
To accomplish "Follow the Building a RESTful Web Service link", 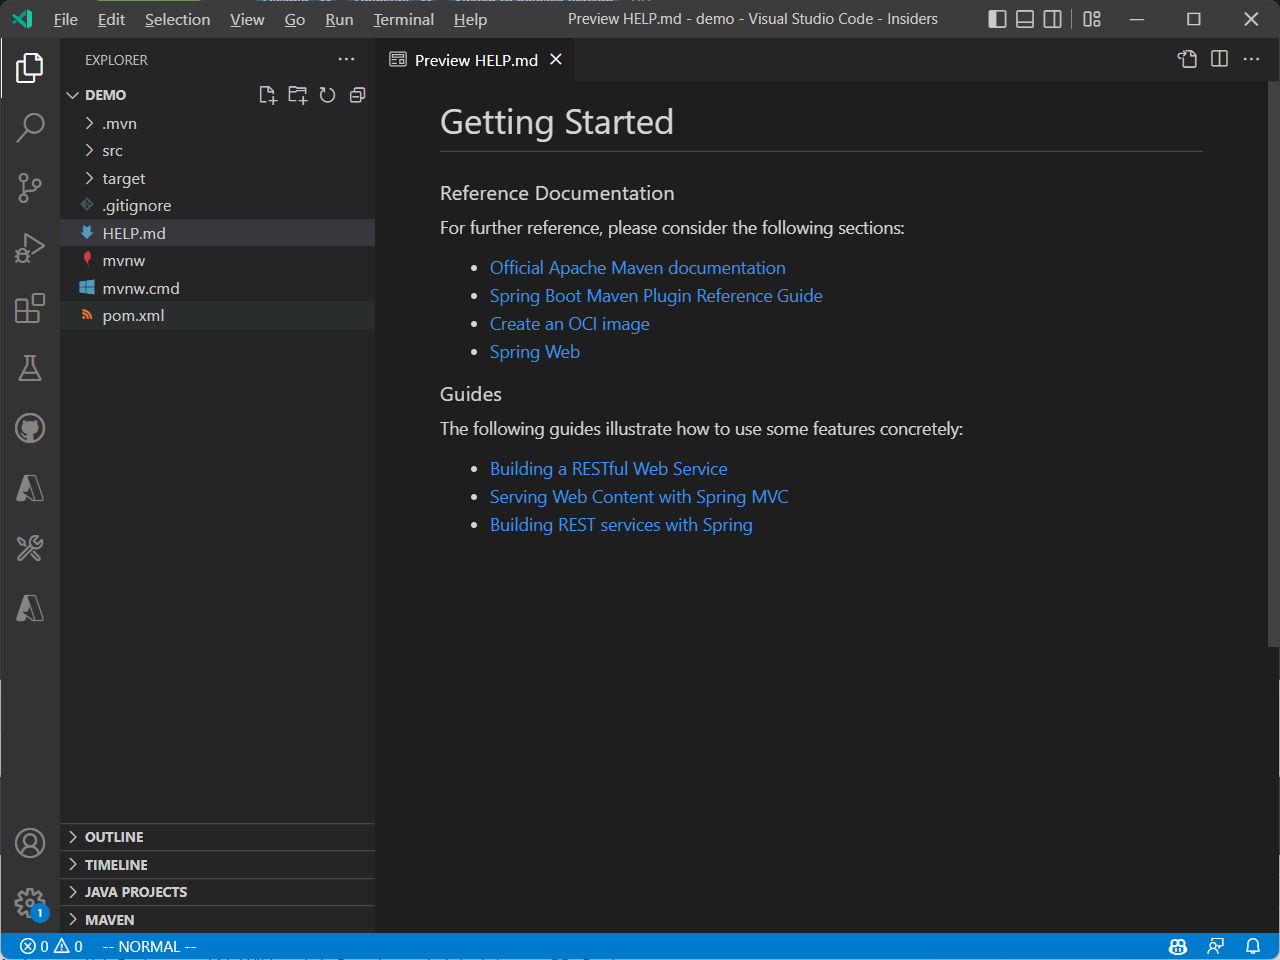I will click(x=608, y=468).
